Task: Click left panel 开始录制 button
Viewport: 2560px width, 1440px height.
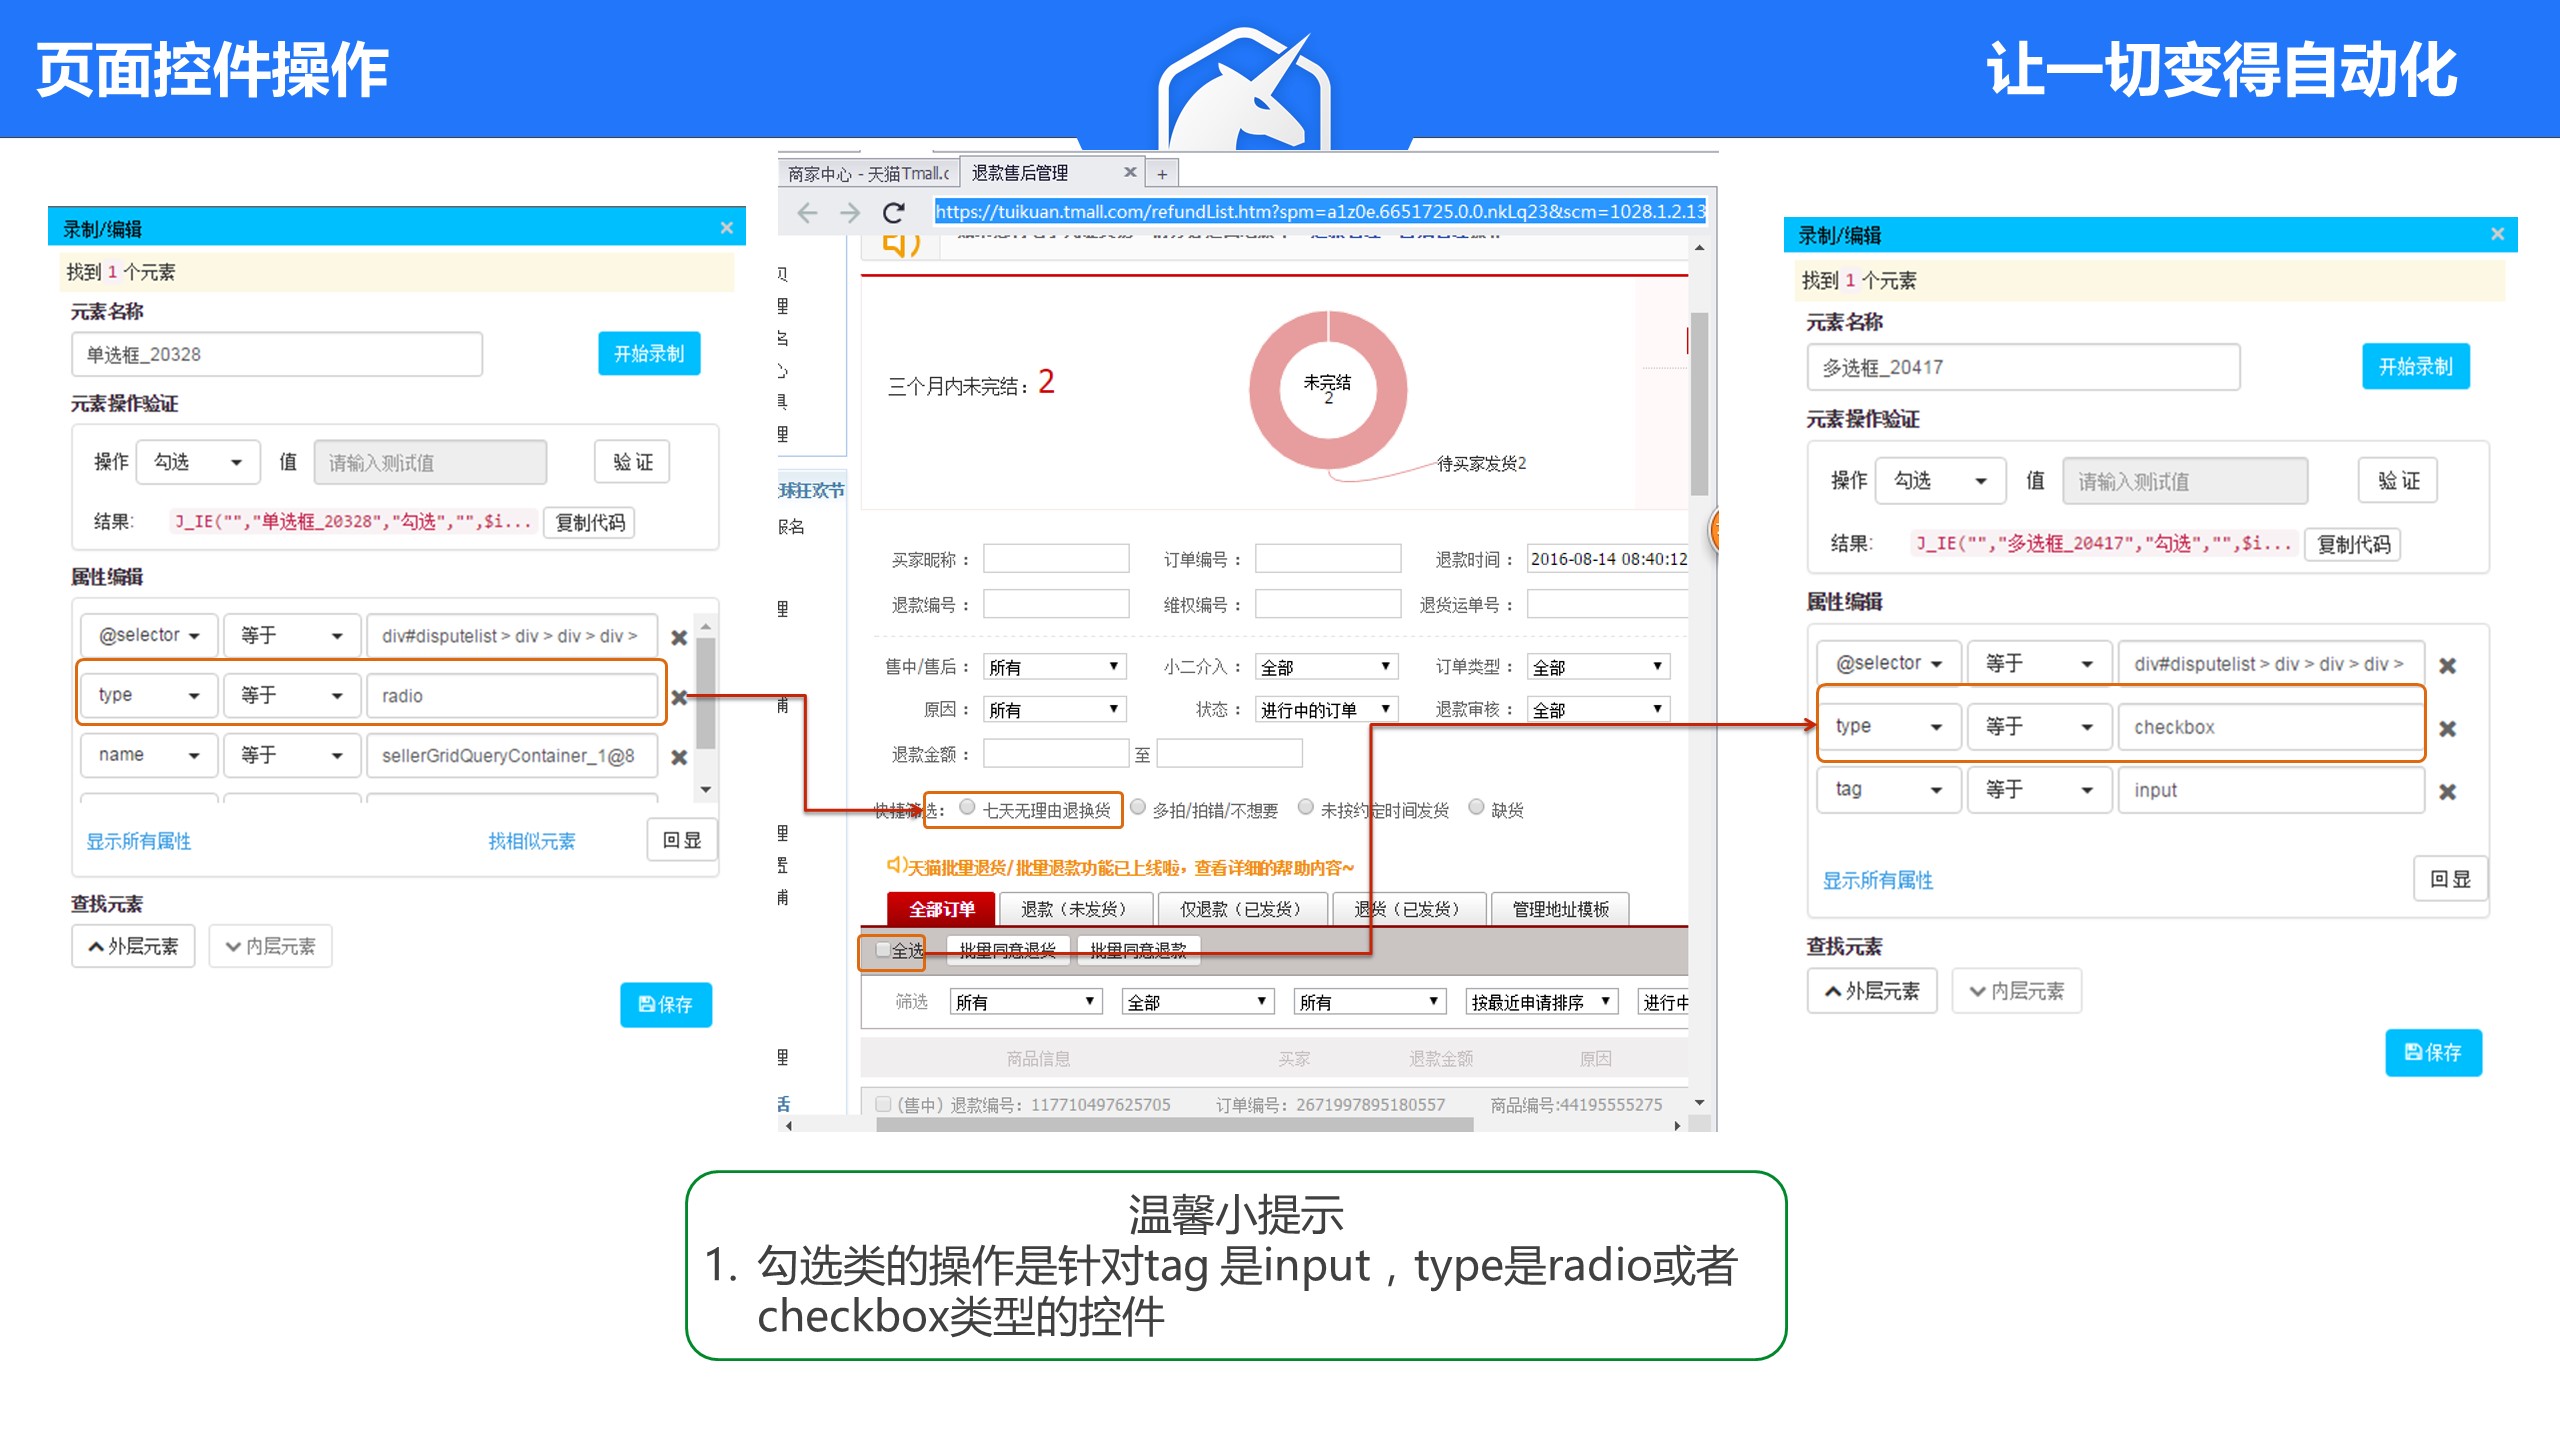Action: (648, 354)
